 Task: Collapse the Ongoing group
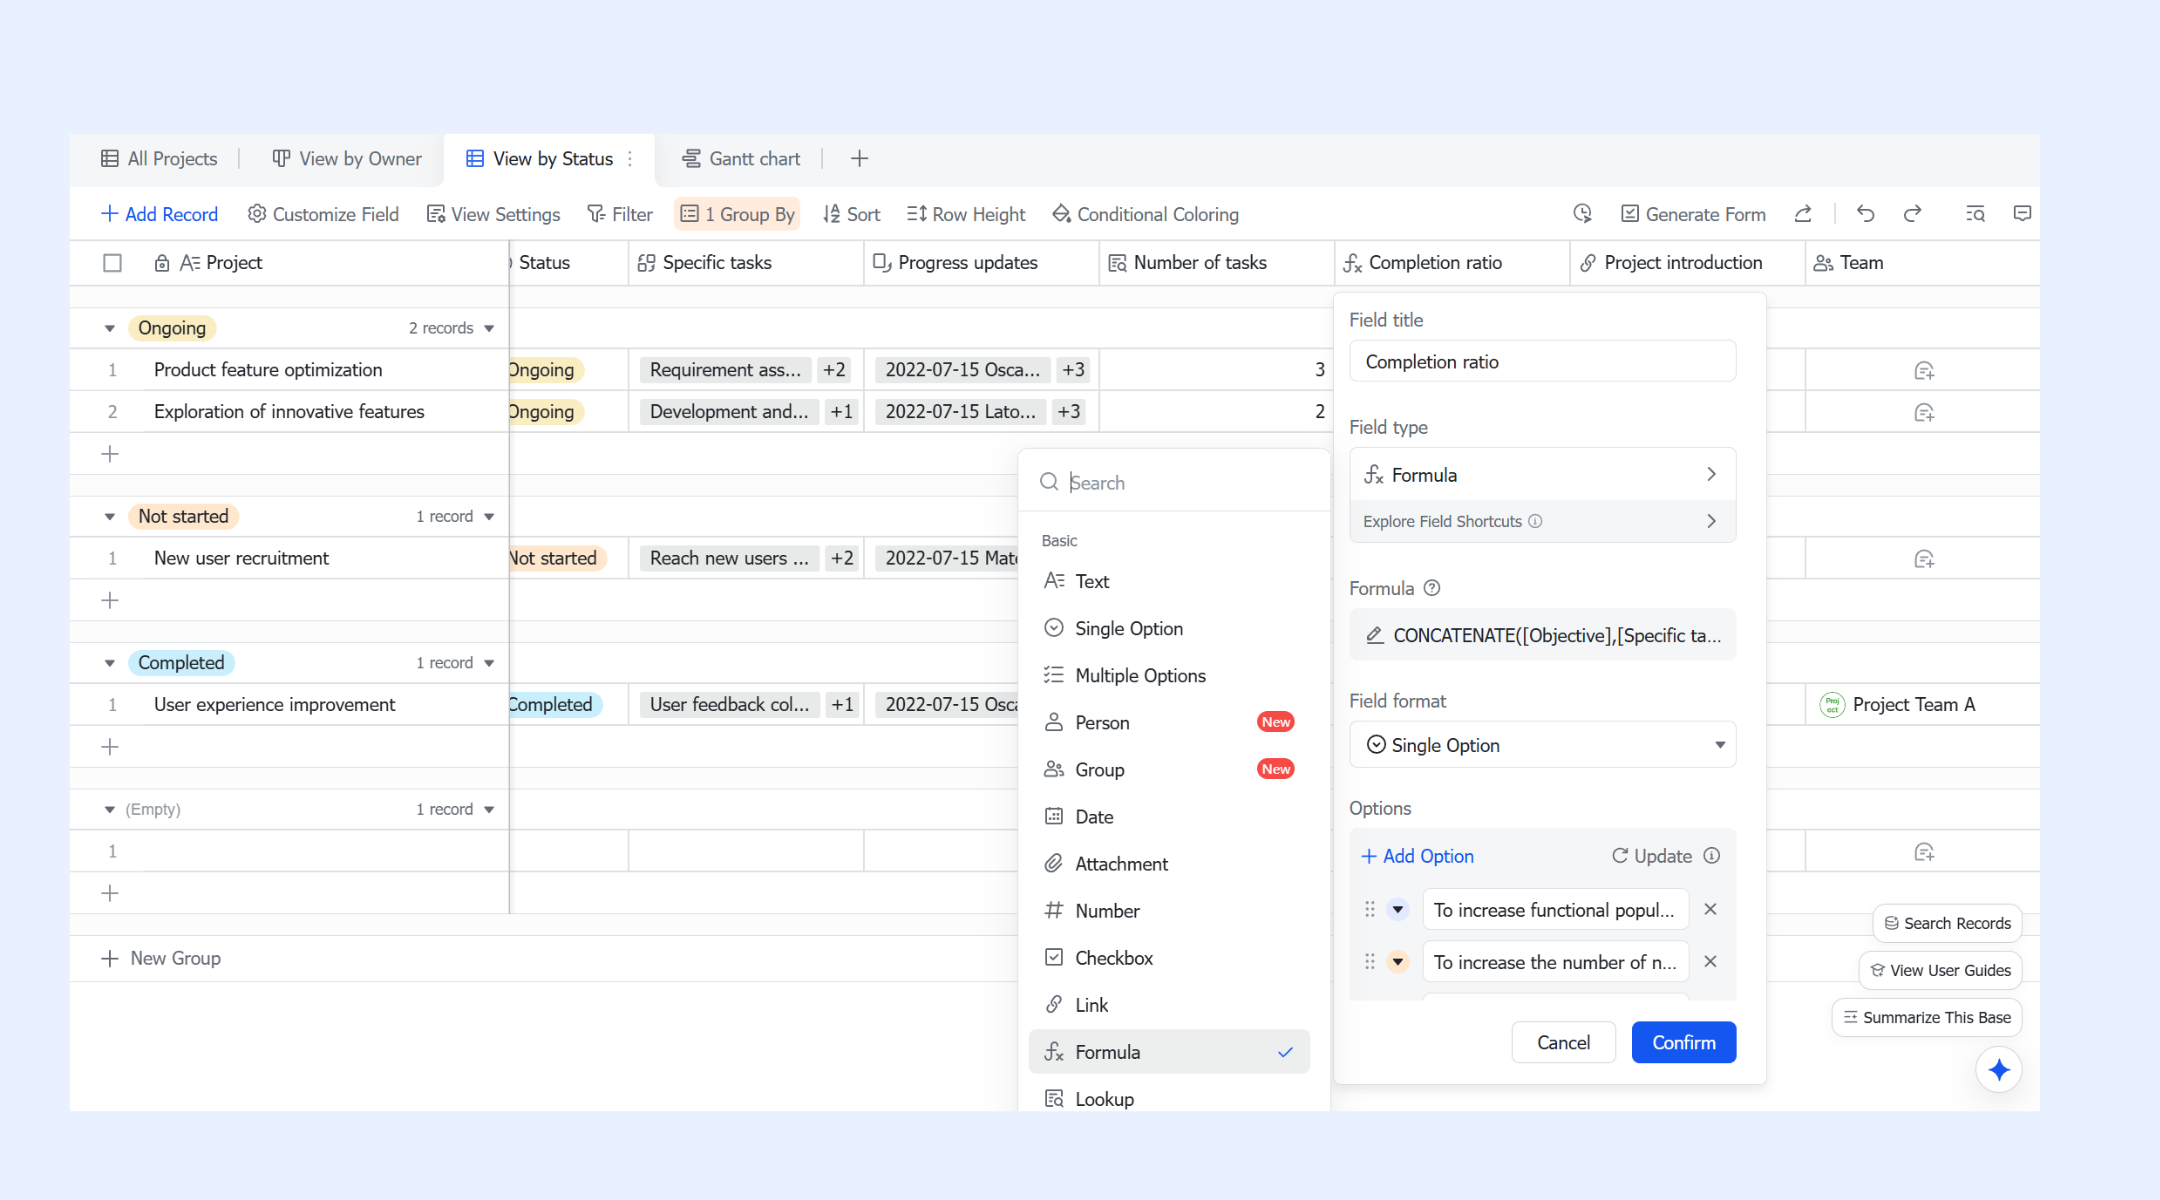pyautogui.click(x=110, y=328)
